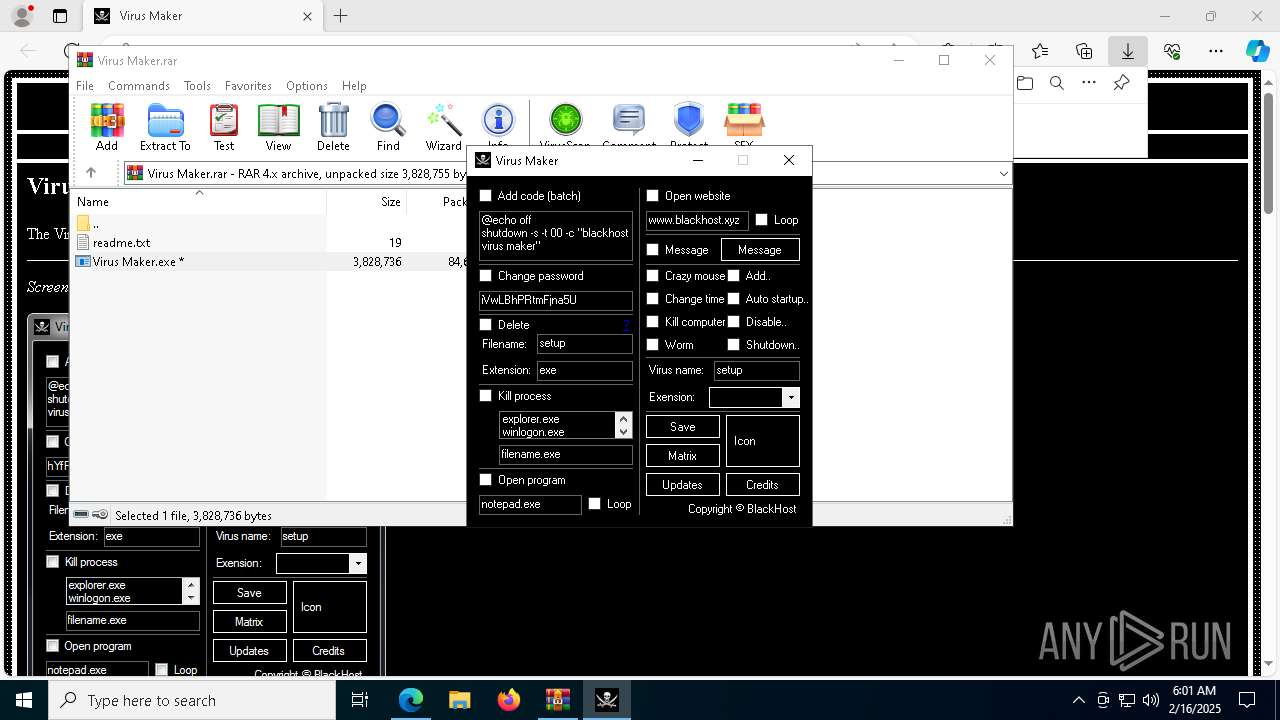Check Open program in Virus Maker dialog
The image size is (1280, 720).
point(486,480)
